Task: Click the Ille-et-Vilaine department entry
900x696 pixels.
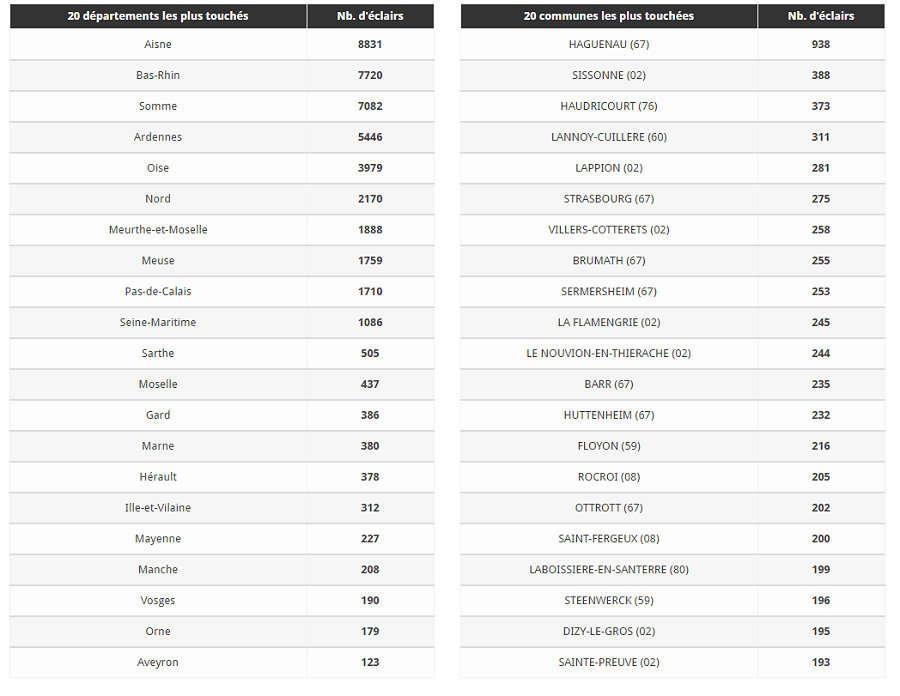Action: [158, 508]
